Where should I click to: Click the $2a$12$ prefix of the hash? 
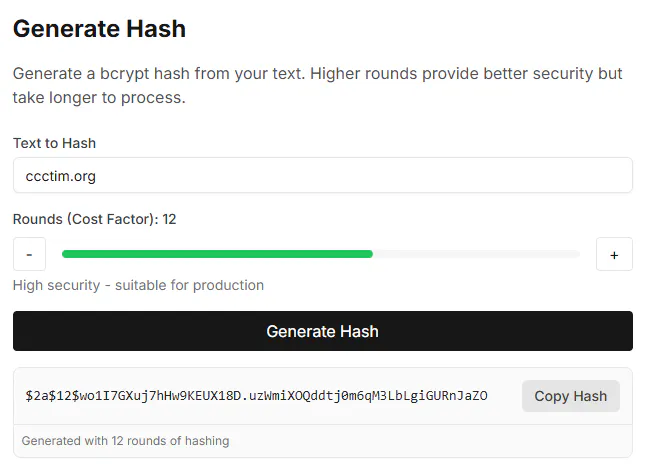coord(52,396)
